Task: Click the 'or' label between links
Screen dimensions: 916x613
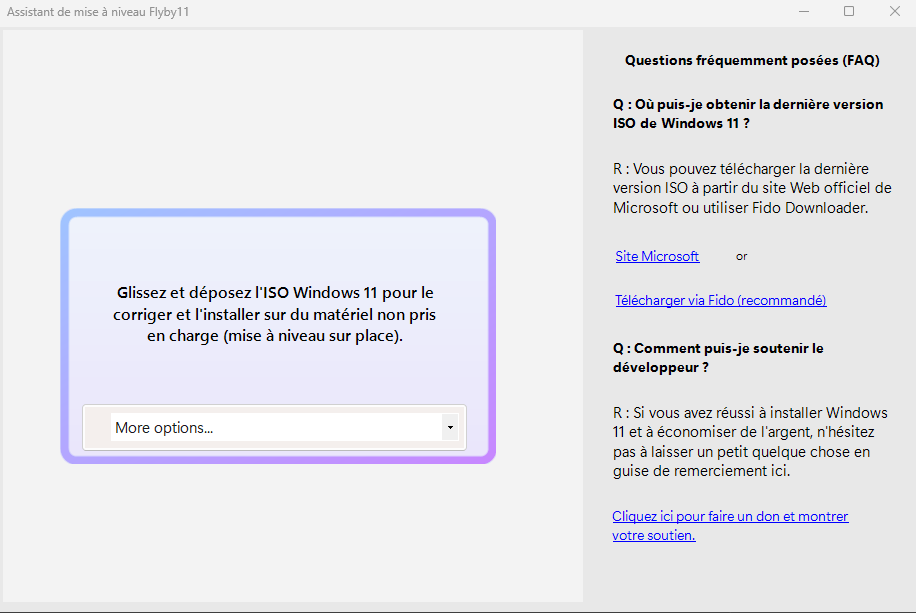Action: click(x=741, y=257)
